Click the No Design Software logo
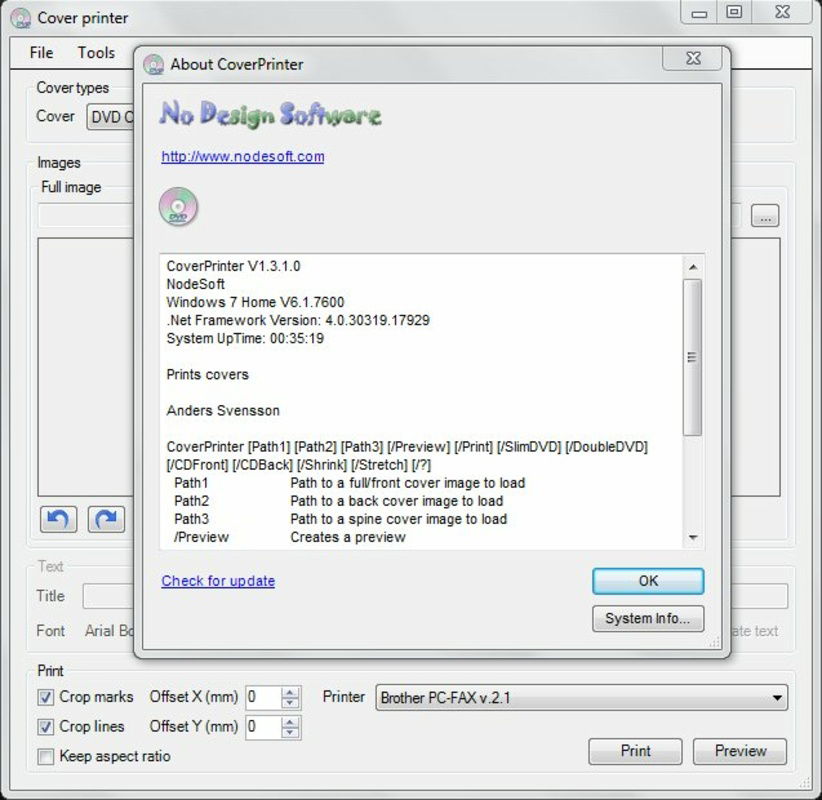822x800 pixels. point(271,114)
